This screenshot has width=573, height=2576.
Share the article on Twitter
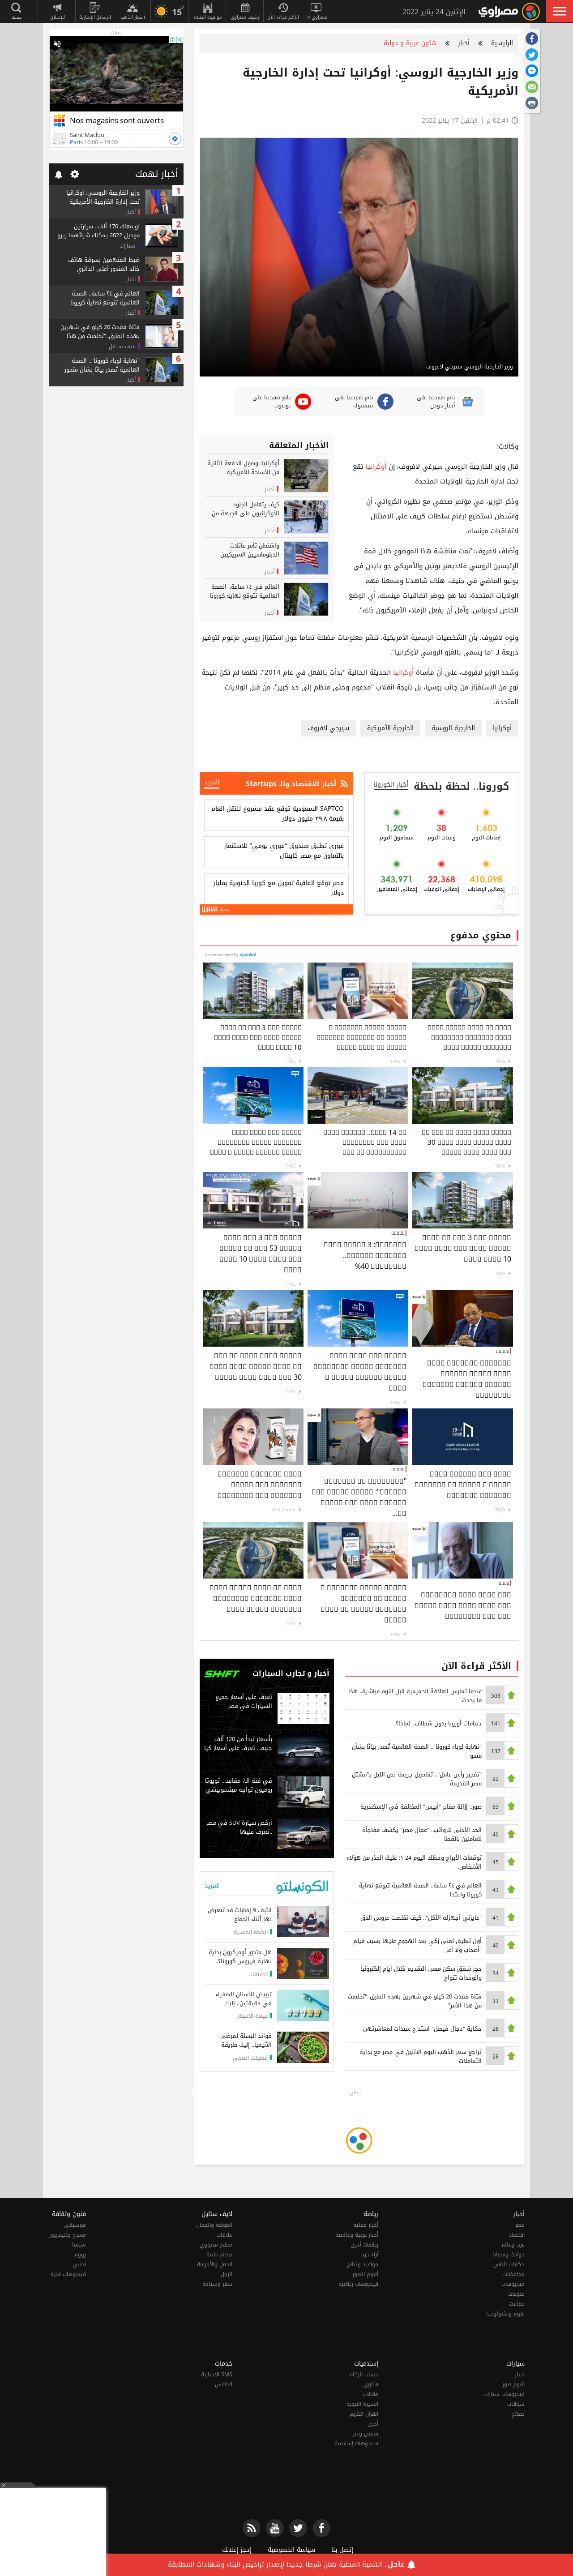(531, 55)
